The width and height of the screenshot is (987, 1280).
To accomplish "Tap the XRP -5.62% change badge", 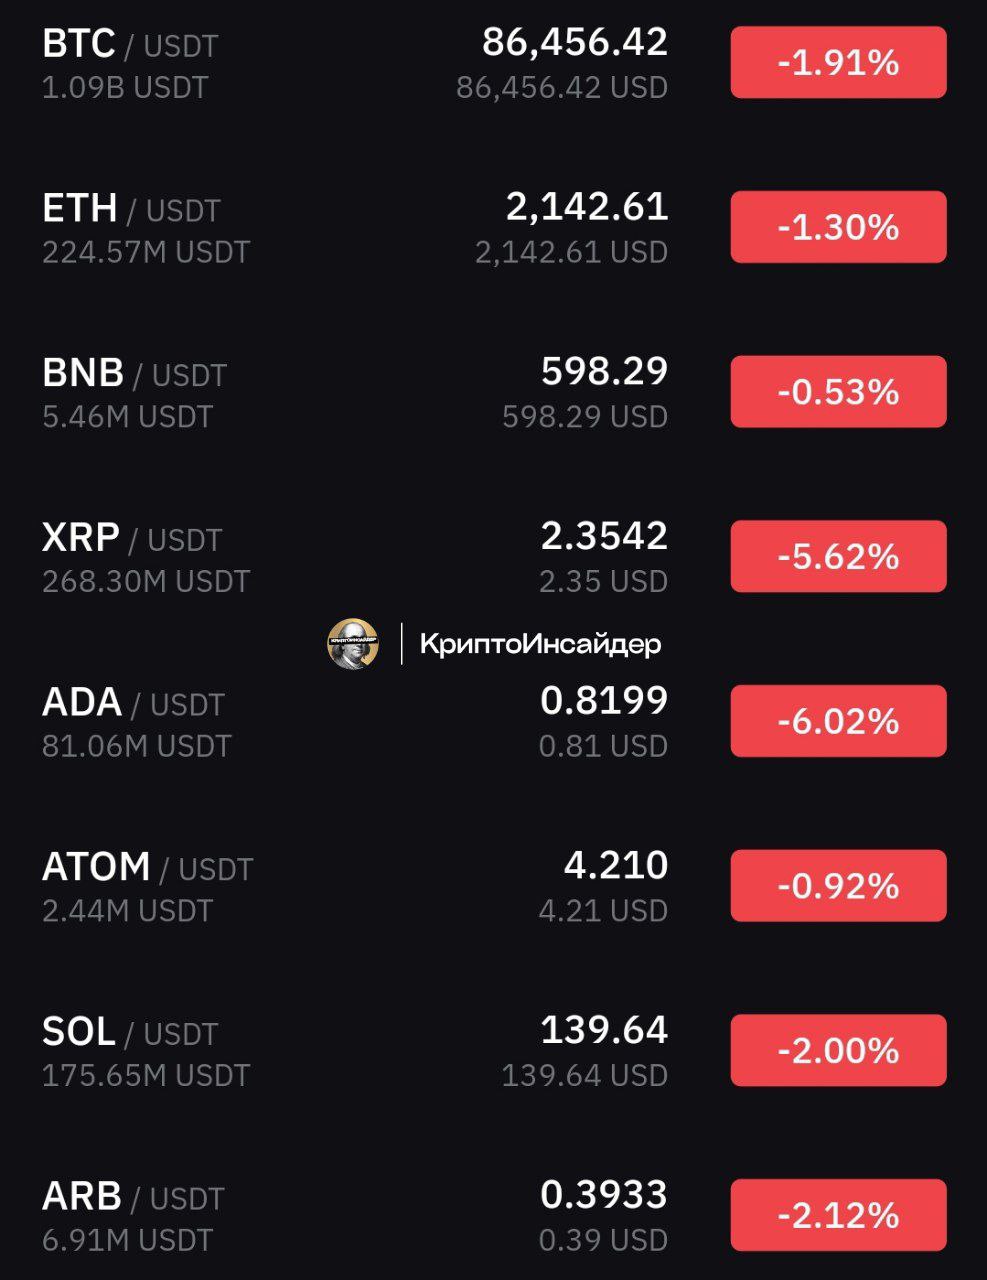I will click(838, 557).
